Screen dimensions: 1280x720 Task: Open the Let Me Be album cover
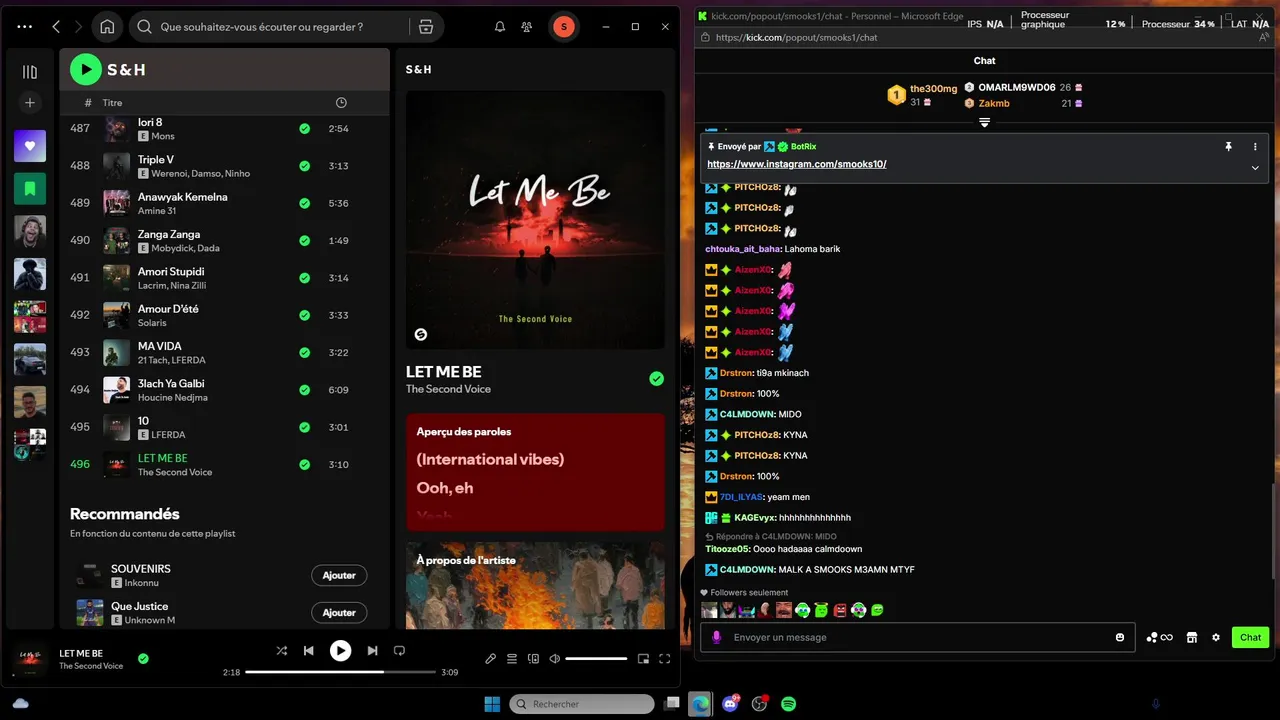tap(535, 220)
